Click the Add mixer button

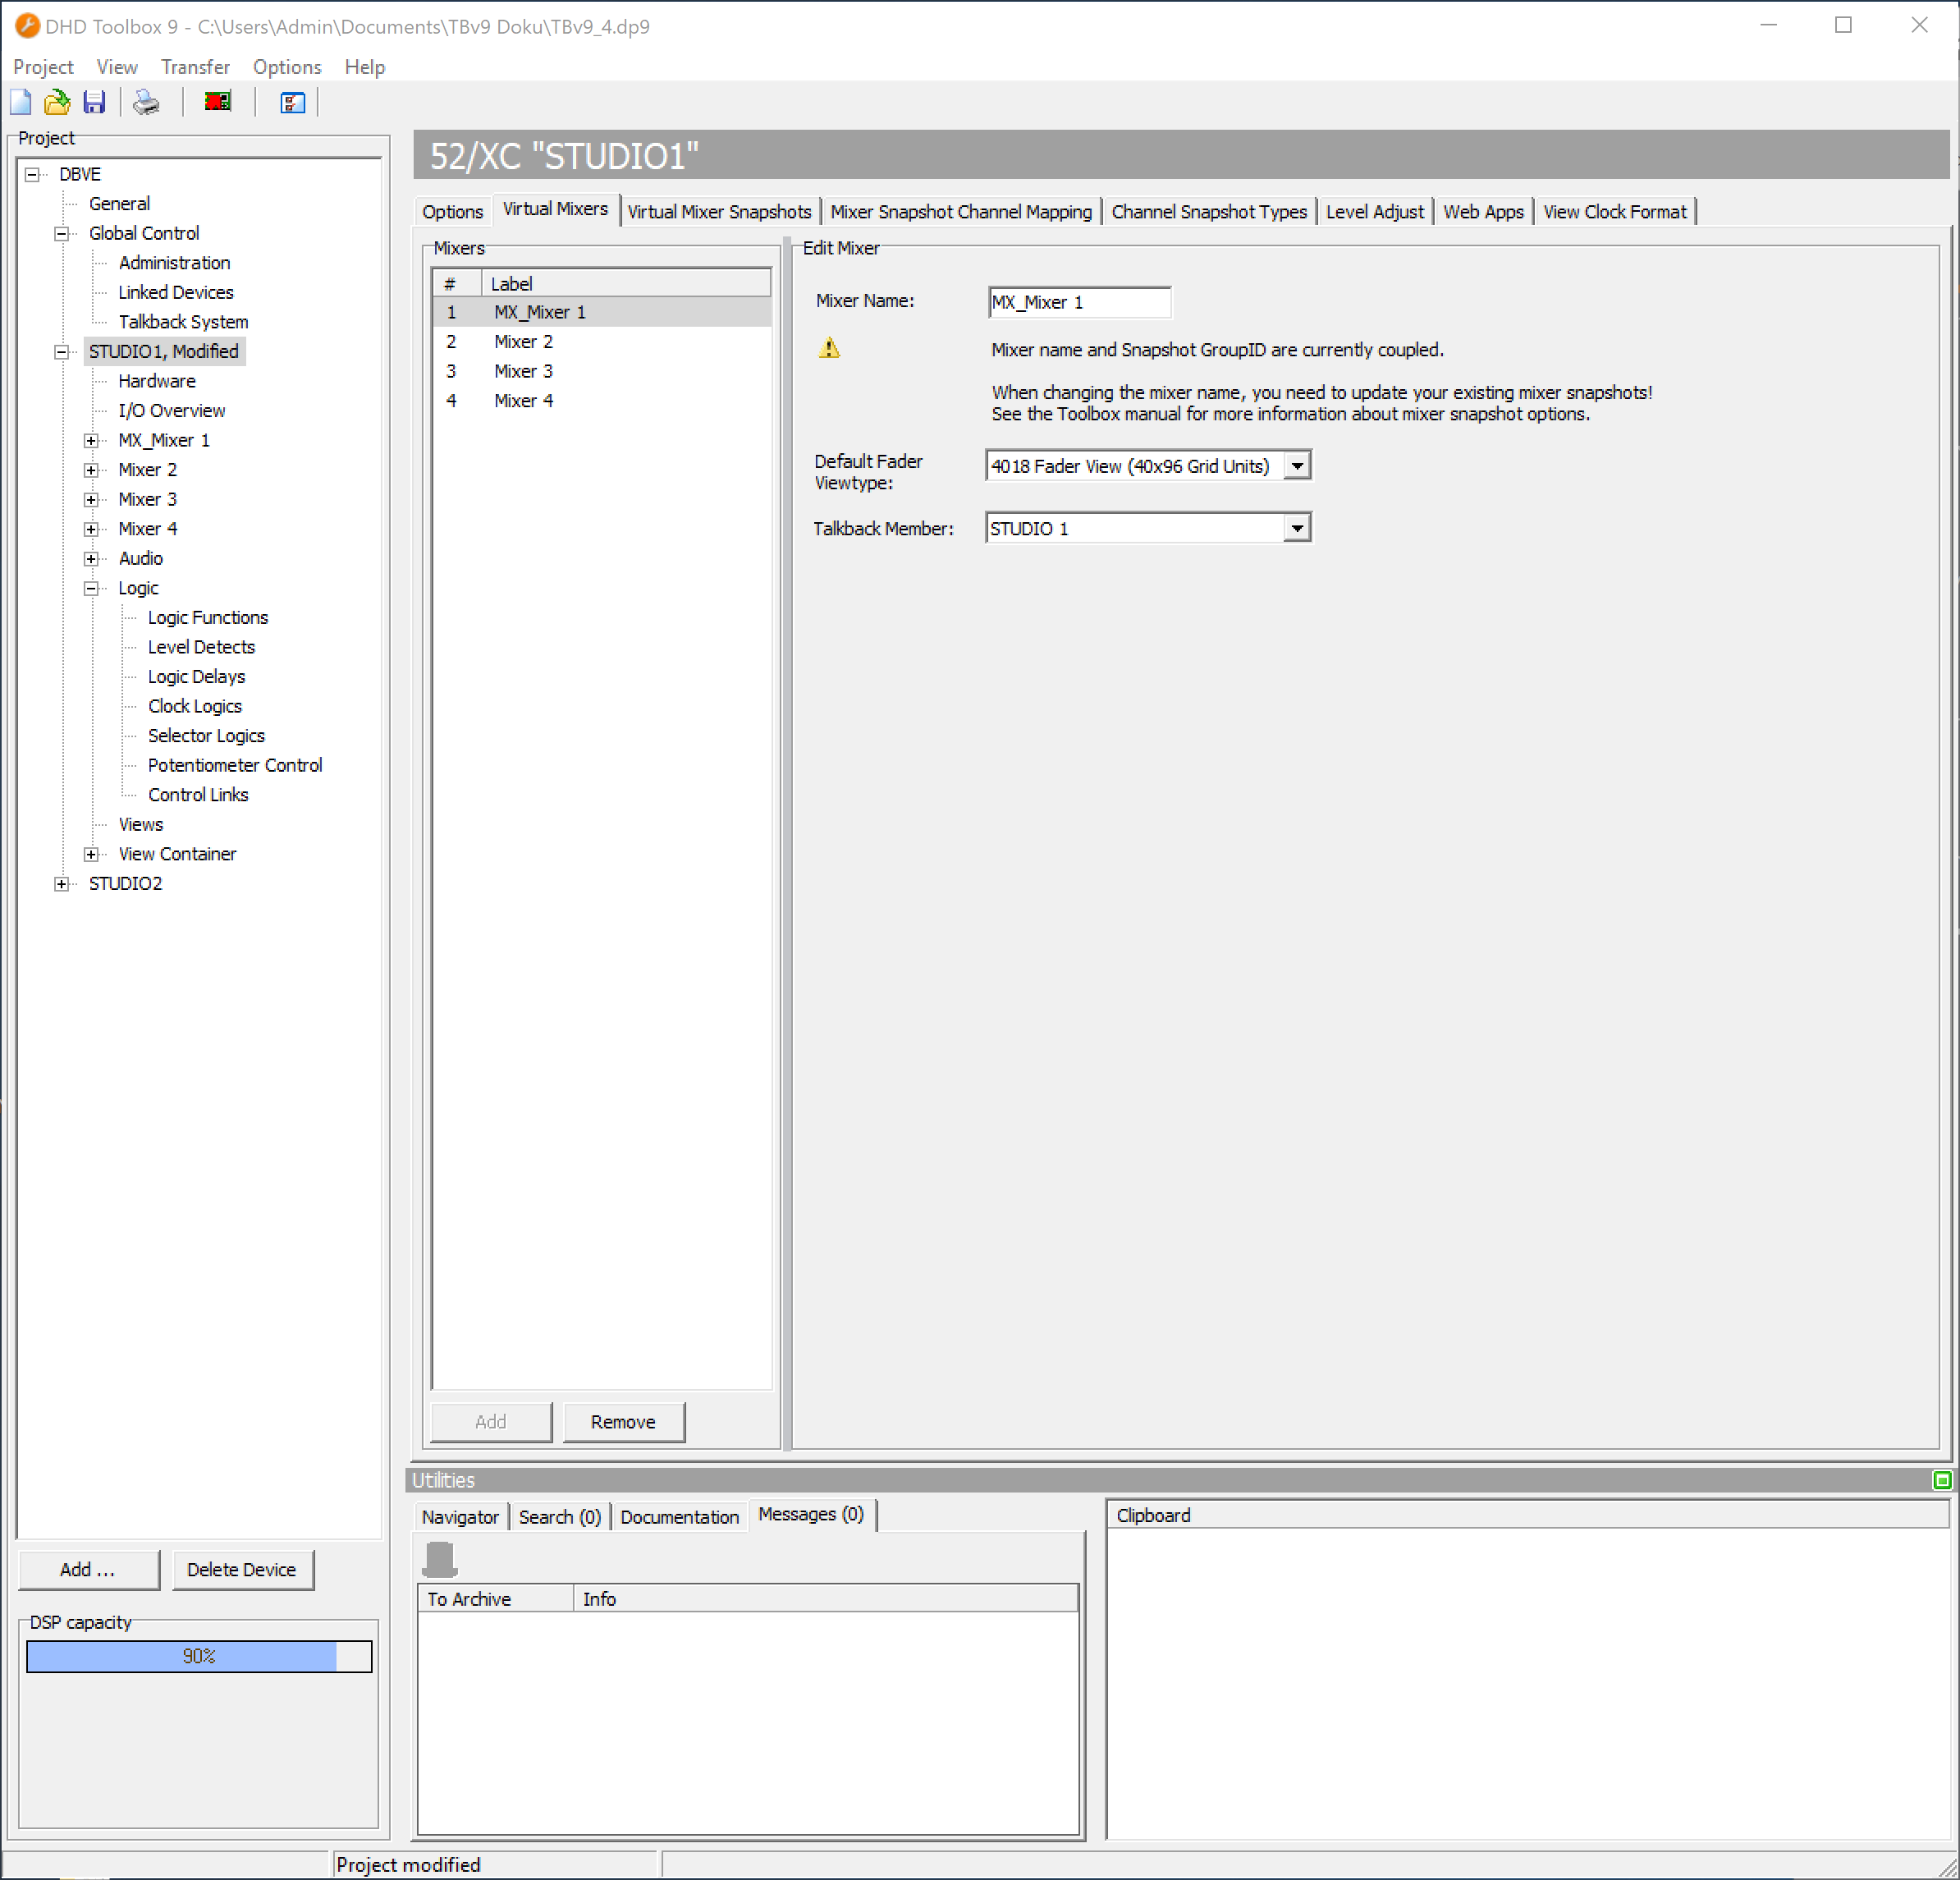tap(490, 1422)
